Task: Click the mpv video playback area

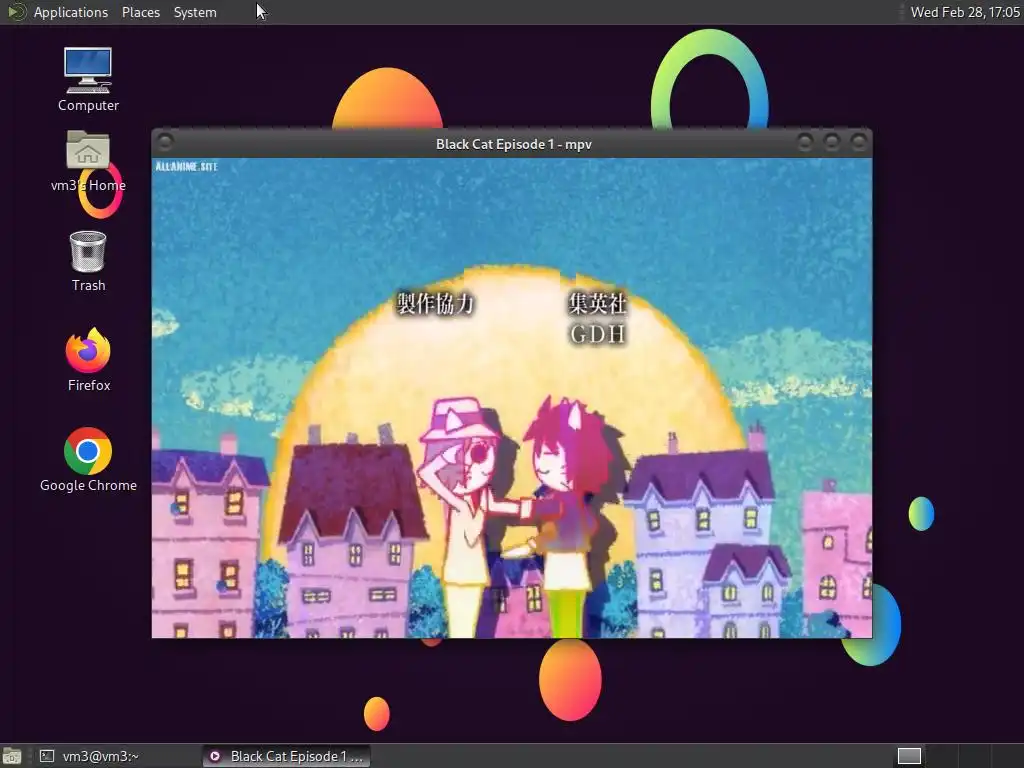Action: (x=512, y=398)
